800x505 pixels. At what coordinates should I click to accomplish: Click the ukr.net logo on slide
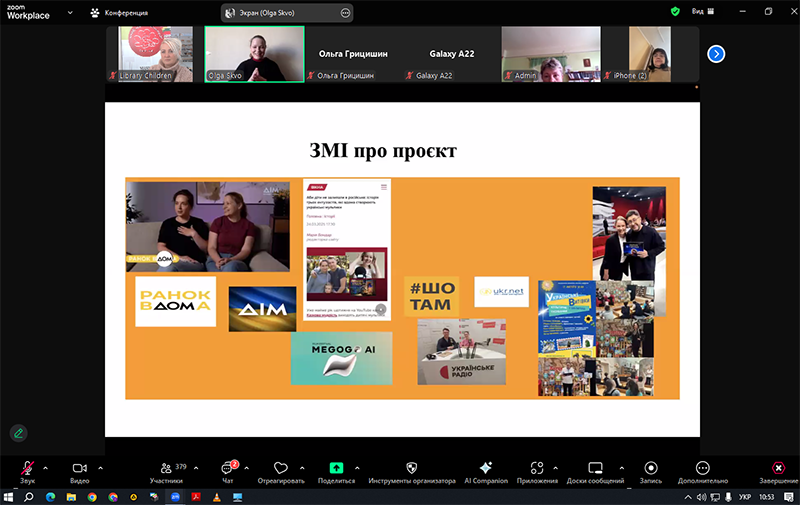502,292
